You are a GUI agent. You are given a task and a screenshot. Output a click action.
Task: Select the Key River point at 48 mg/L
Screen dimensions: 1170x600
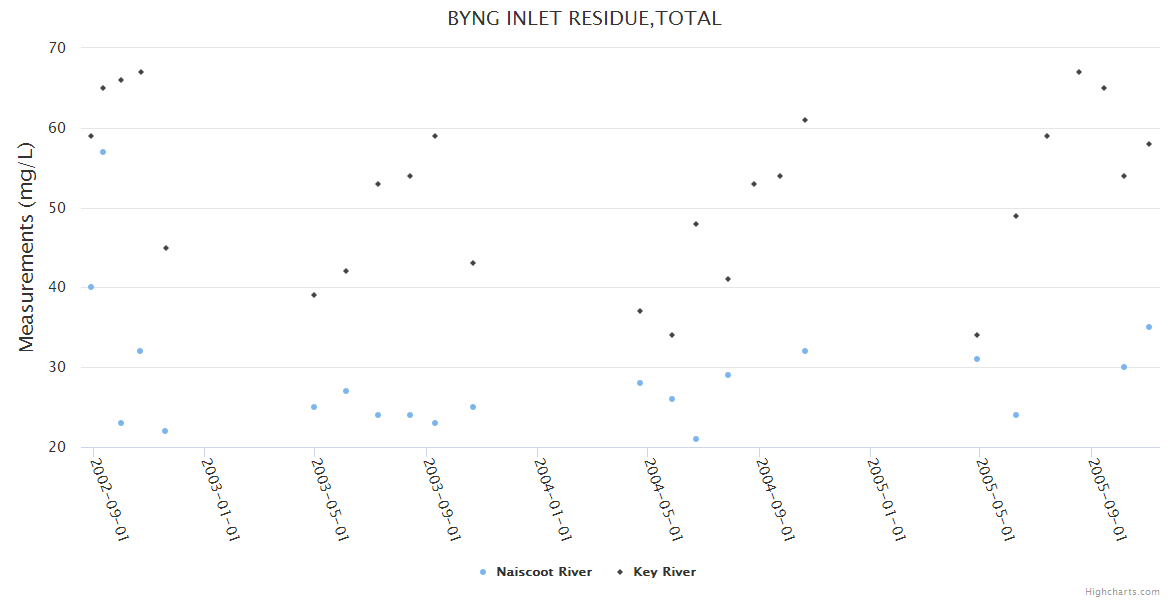[696, 224]
